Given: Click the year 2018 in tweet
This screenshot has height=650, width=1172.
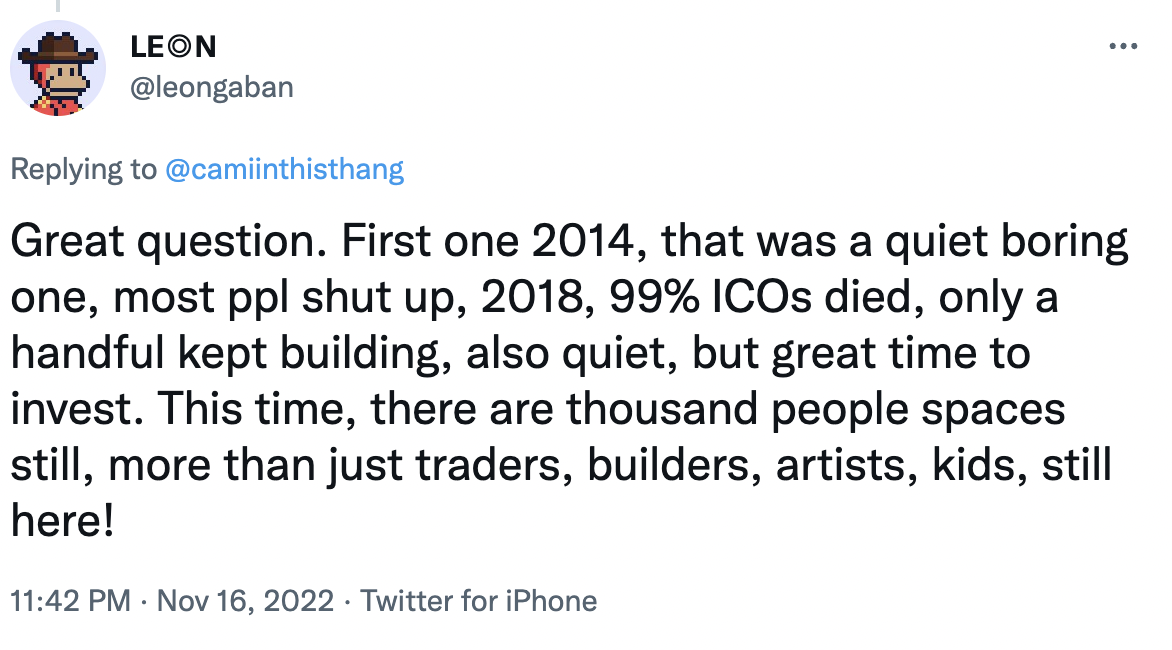Looking at the screenshot, I should pos(531,297).
